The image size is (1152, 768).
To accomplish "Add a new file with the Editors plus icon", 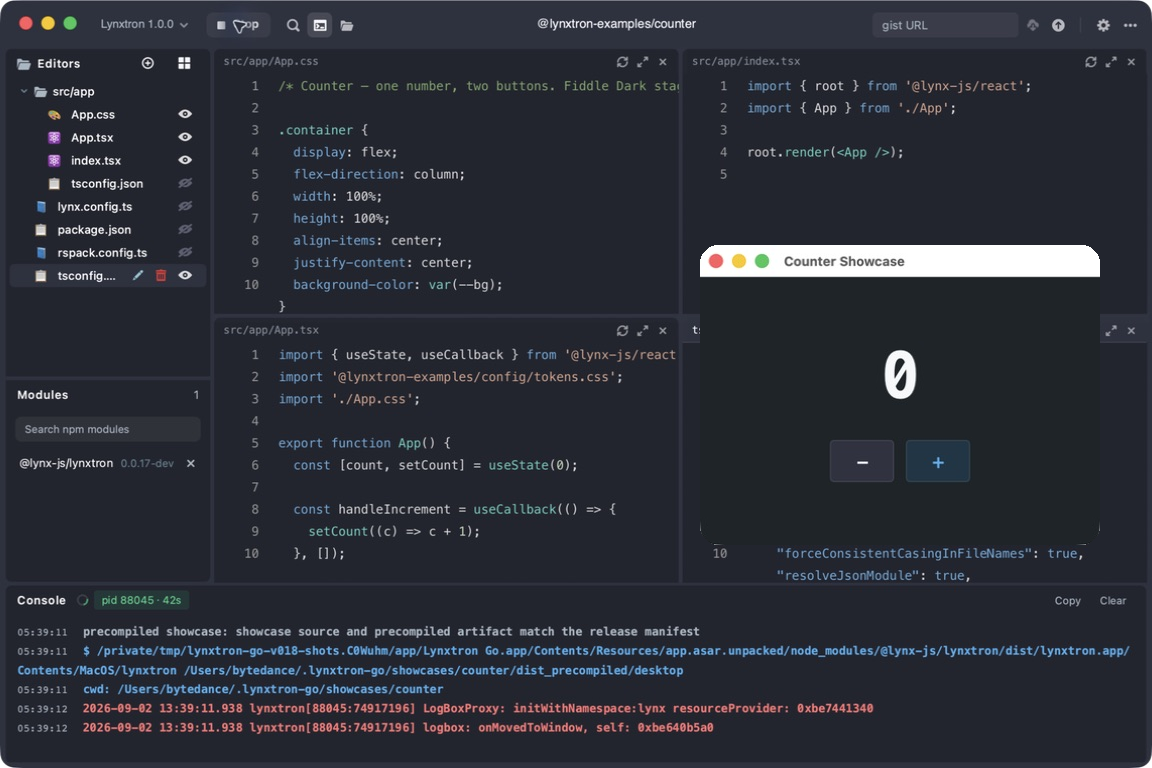I will (x=148, y=63).
